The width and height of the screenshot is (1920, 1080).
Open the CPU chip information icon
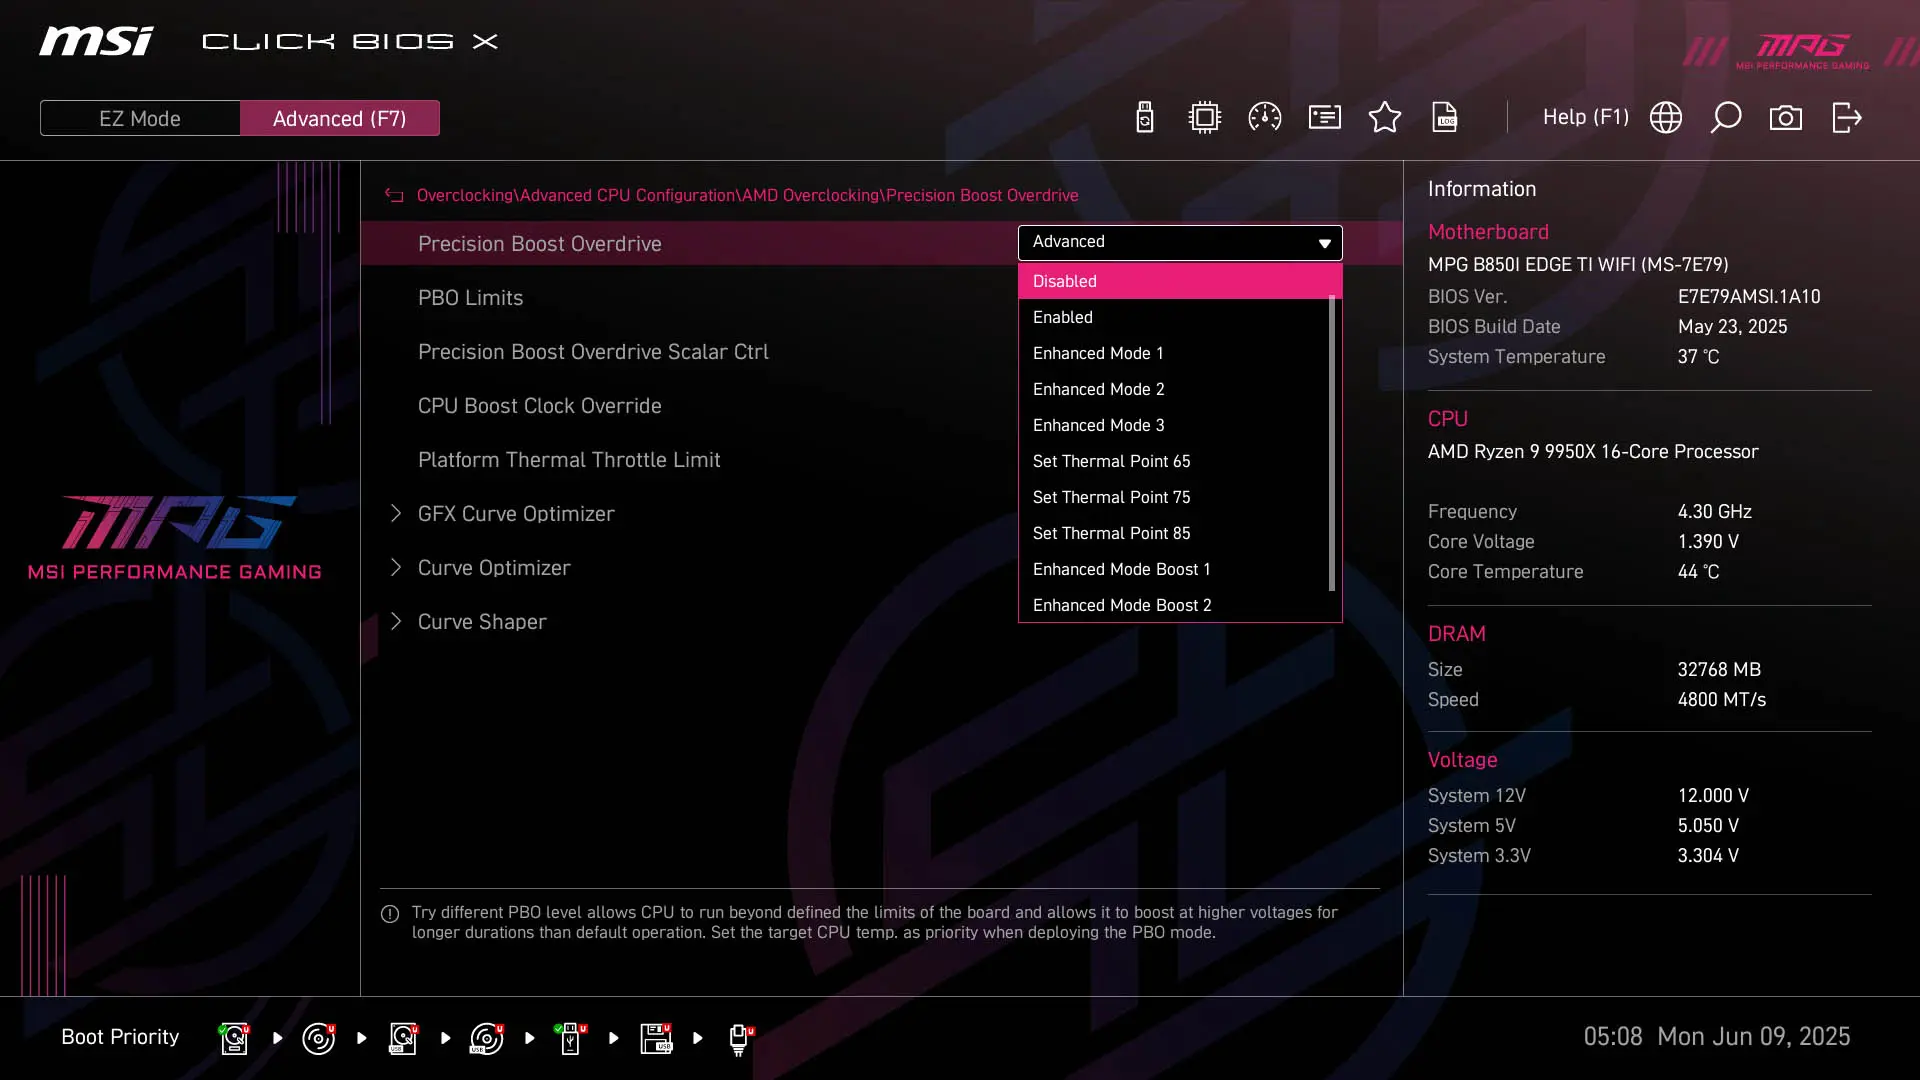pos(1205,117)
